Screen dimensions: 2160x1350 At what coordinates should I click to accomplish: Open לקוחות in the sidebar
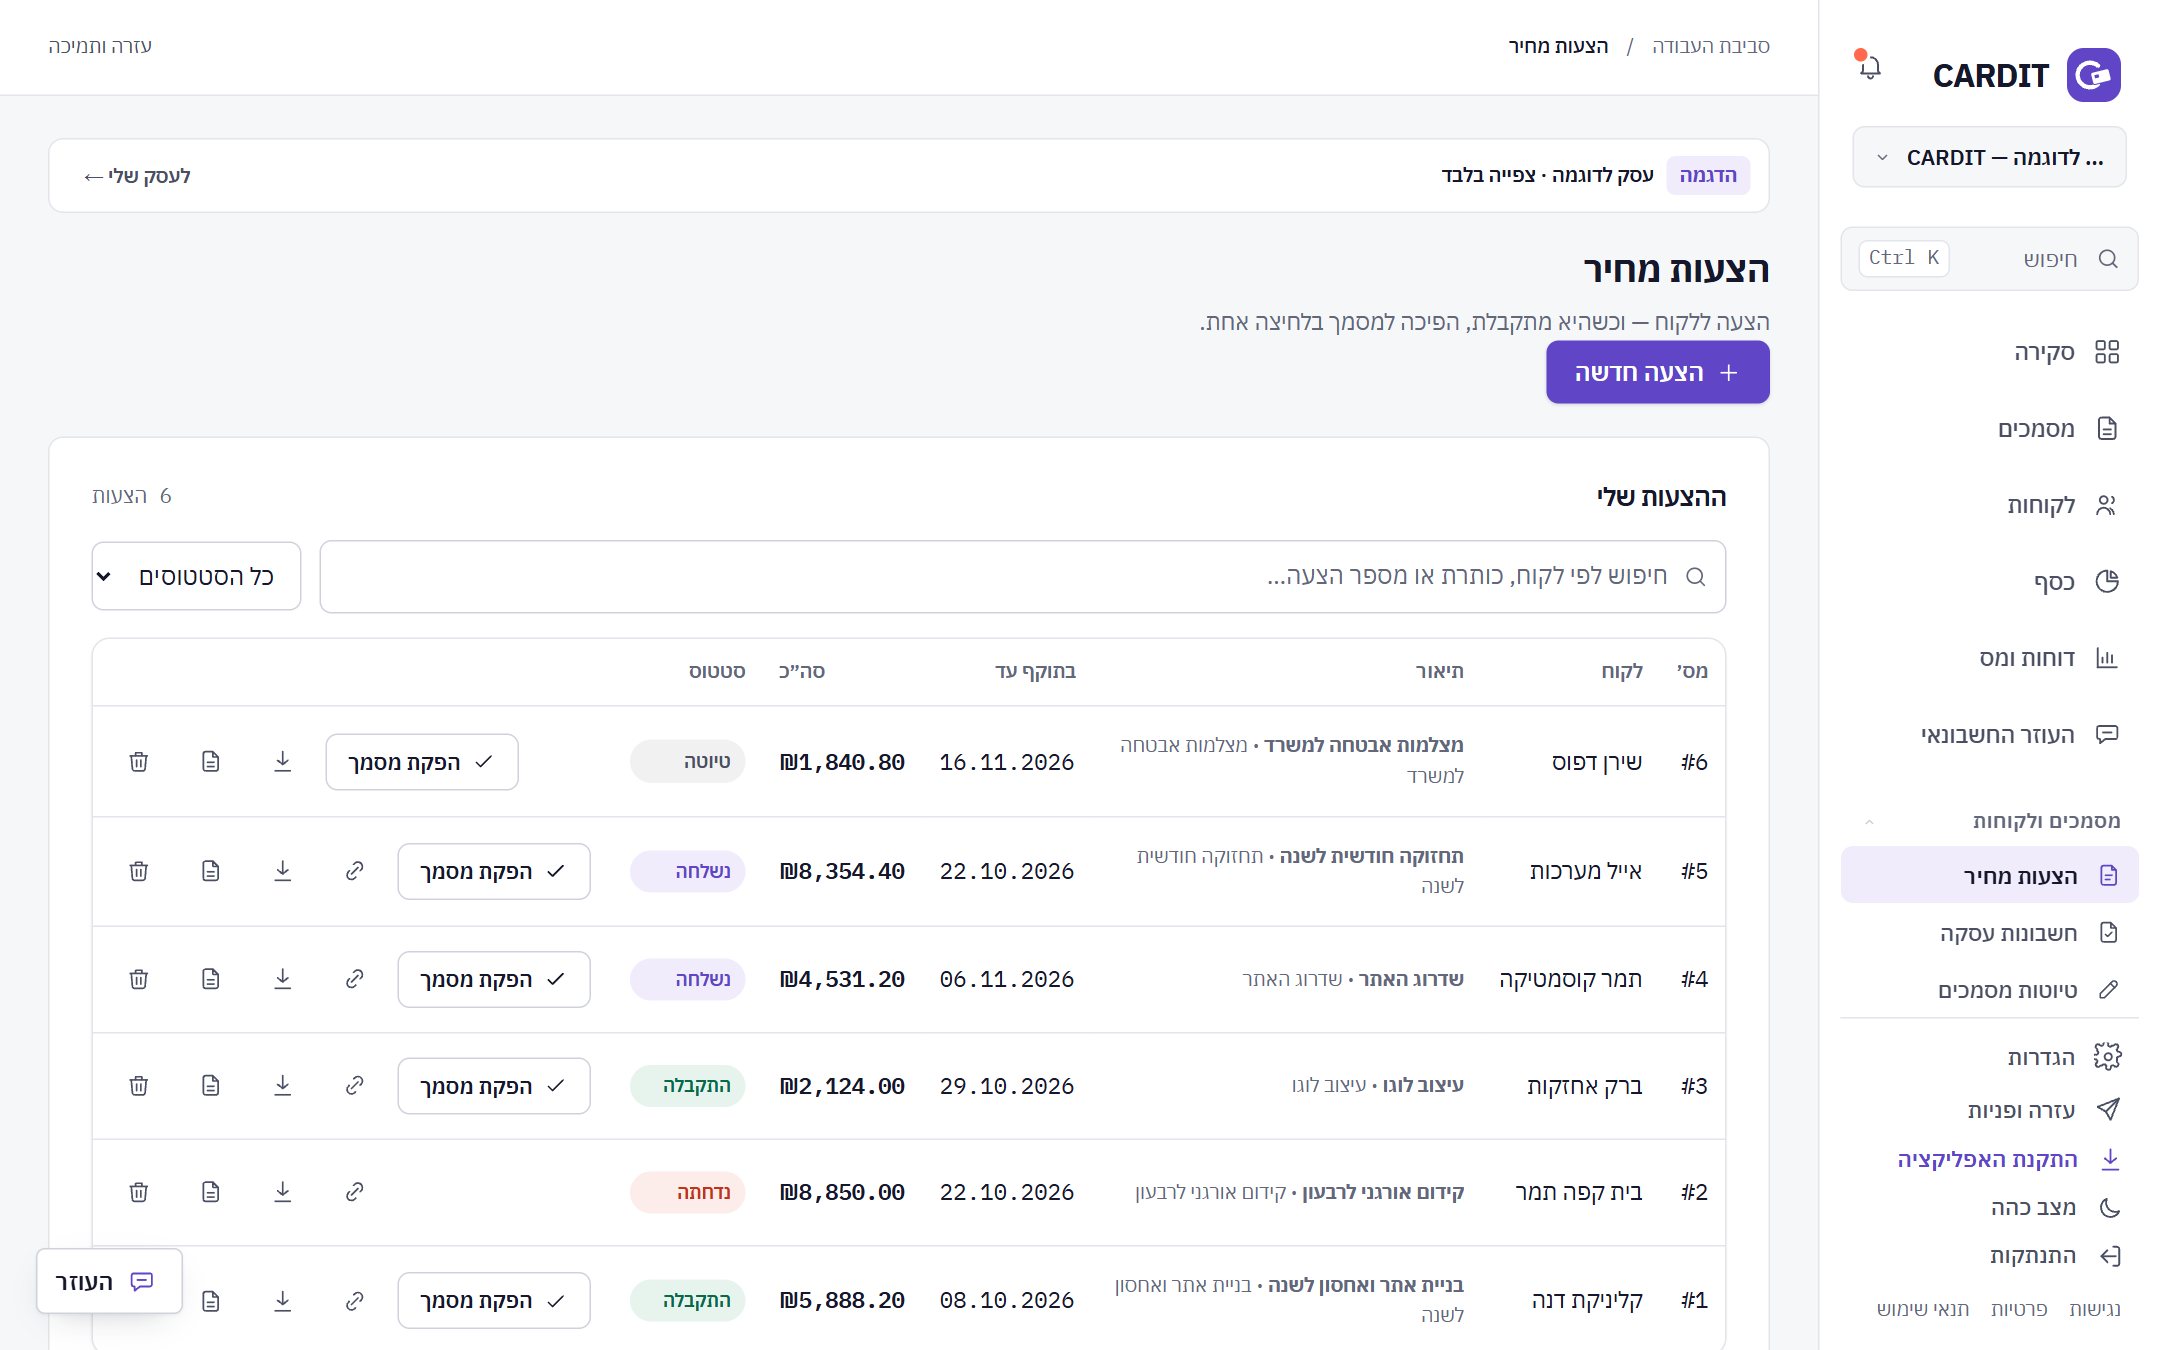pos(1989,505)
